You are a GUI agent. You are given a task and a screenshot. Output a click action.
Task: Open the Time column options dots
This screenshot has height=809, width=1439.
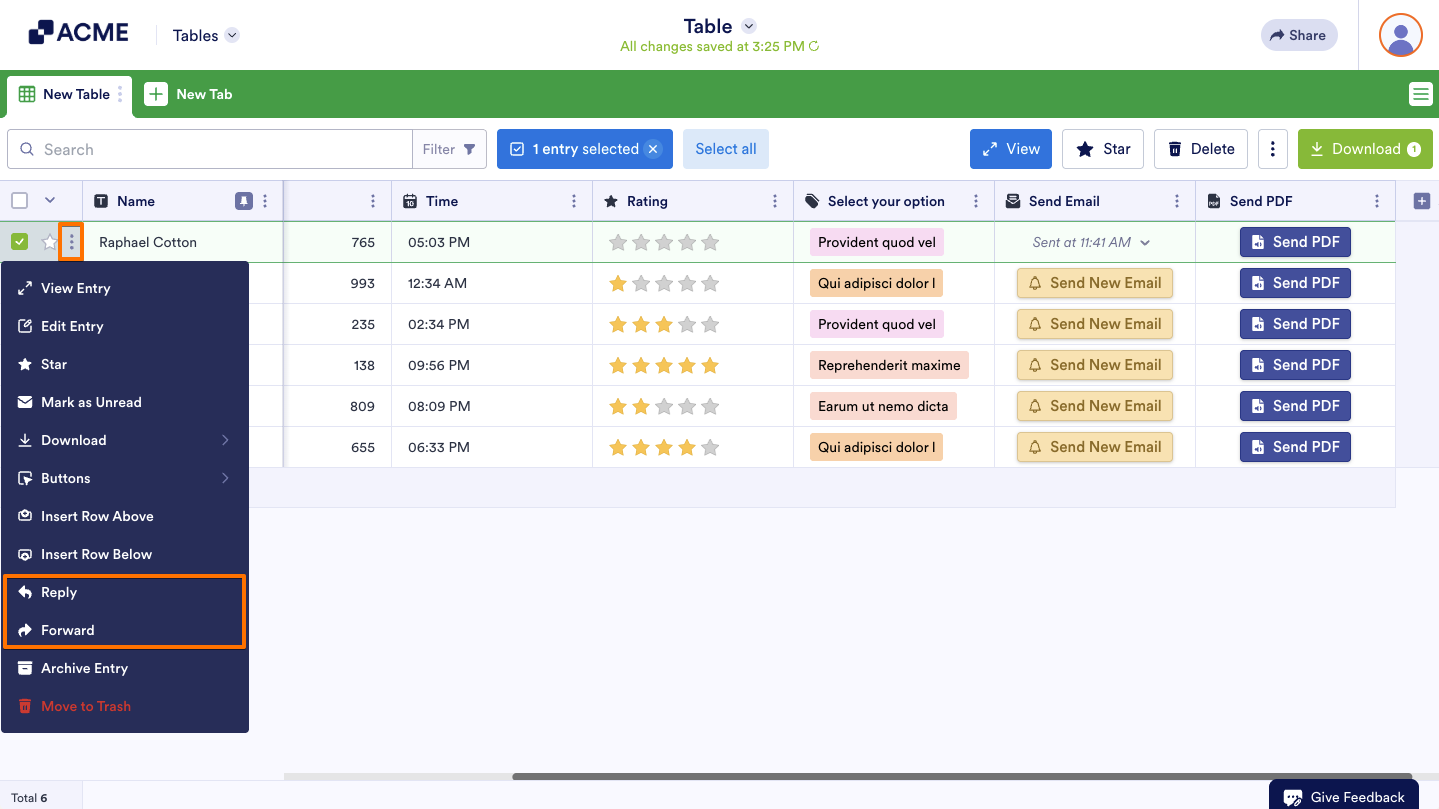click(574, 201)
